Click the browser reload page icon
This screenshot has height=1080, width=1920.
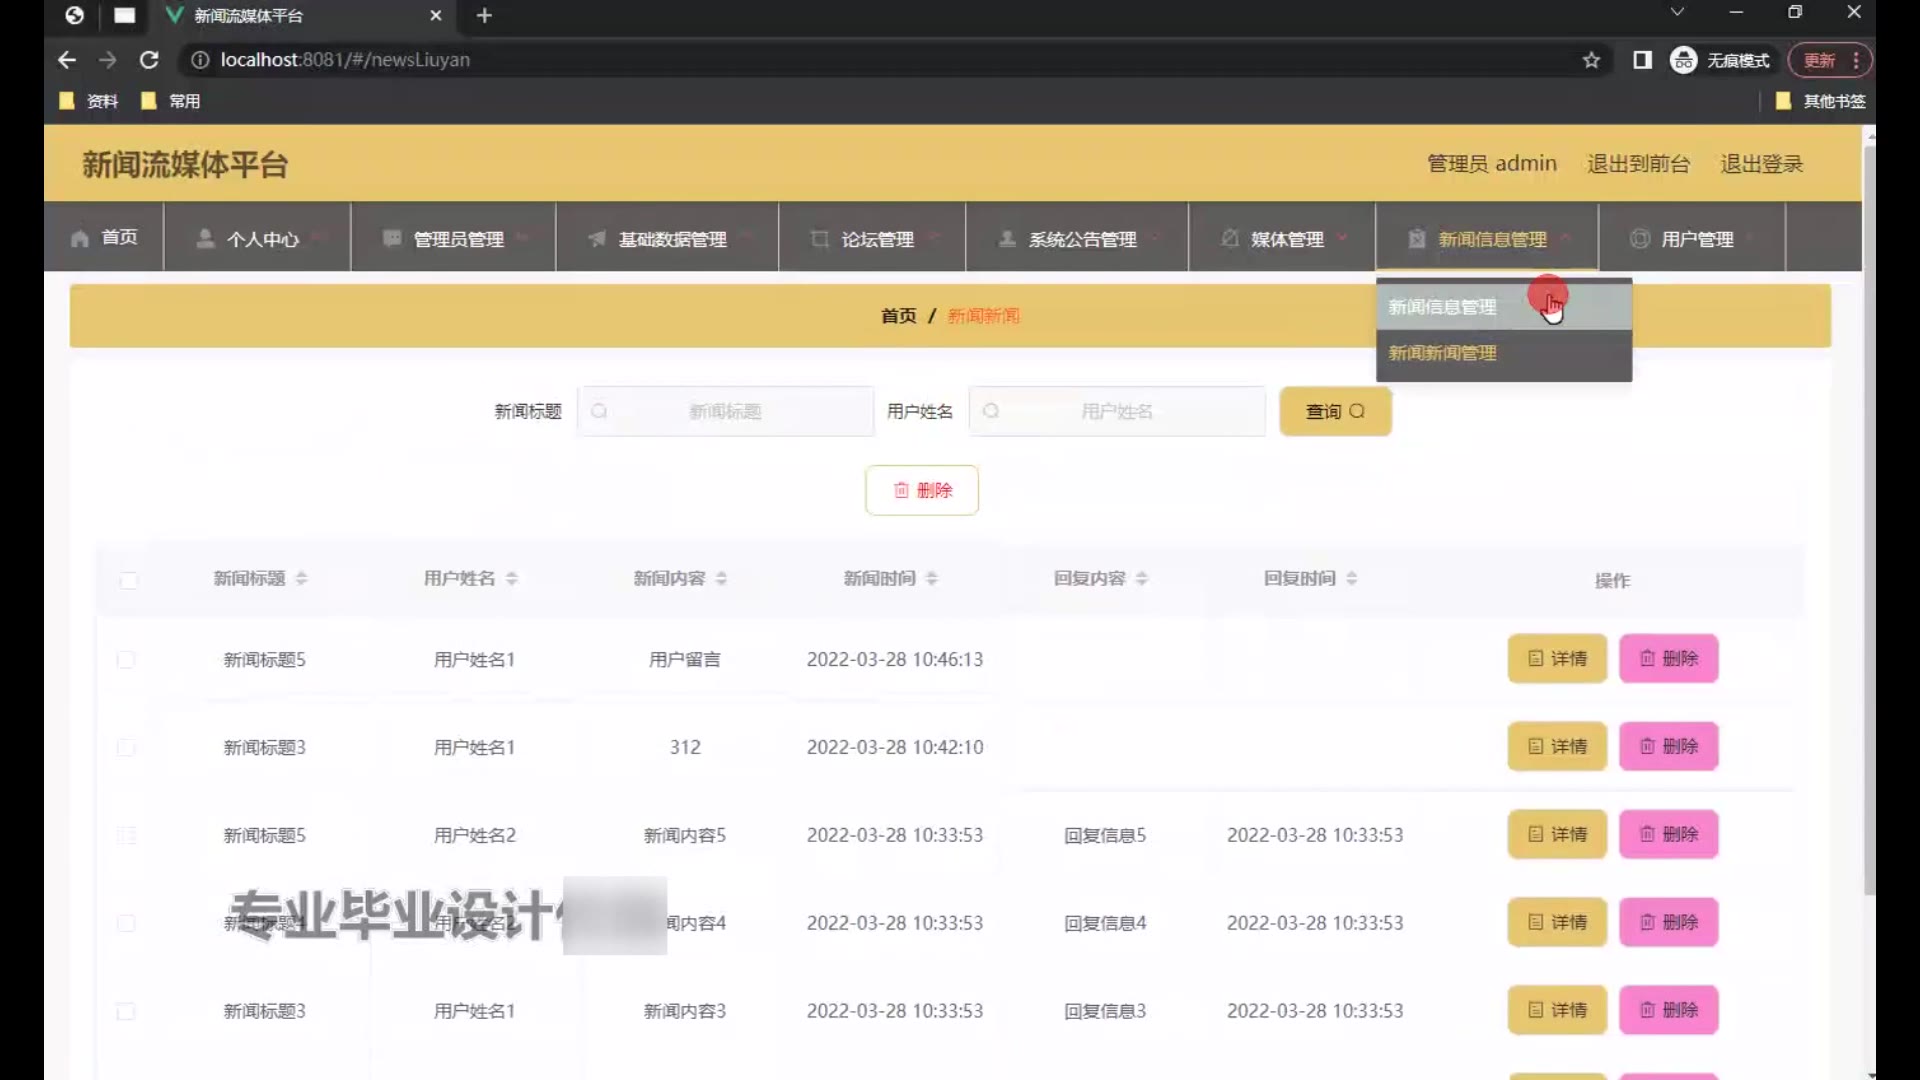coord(149,60)
